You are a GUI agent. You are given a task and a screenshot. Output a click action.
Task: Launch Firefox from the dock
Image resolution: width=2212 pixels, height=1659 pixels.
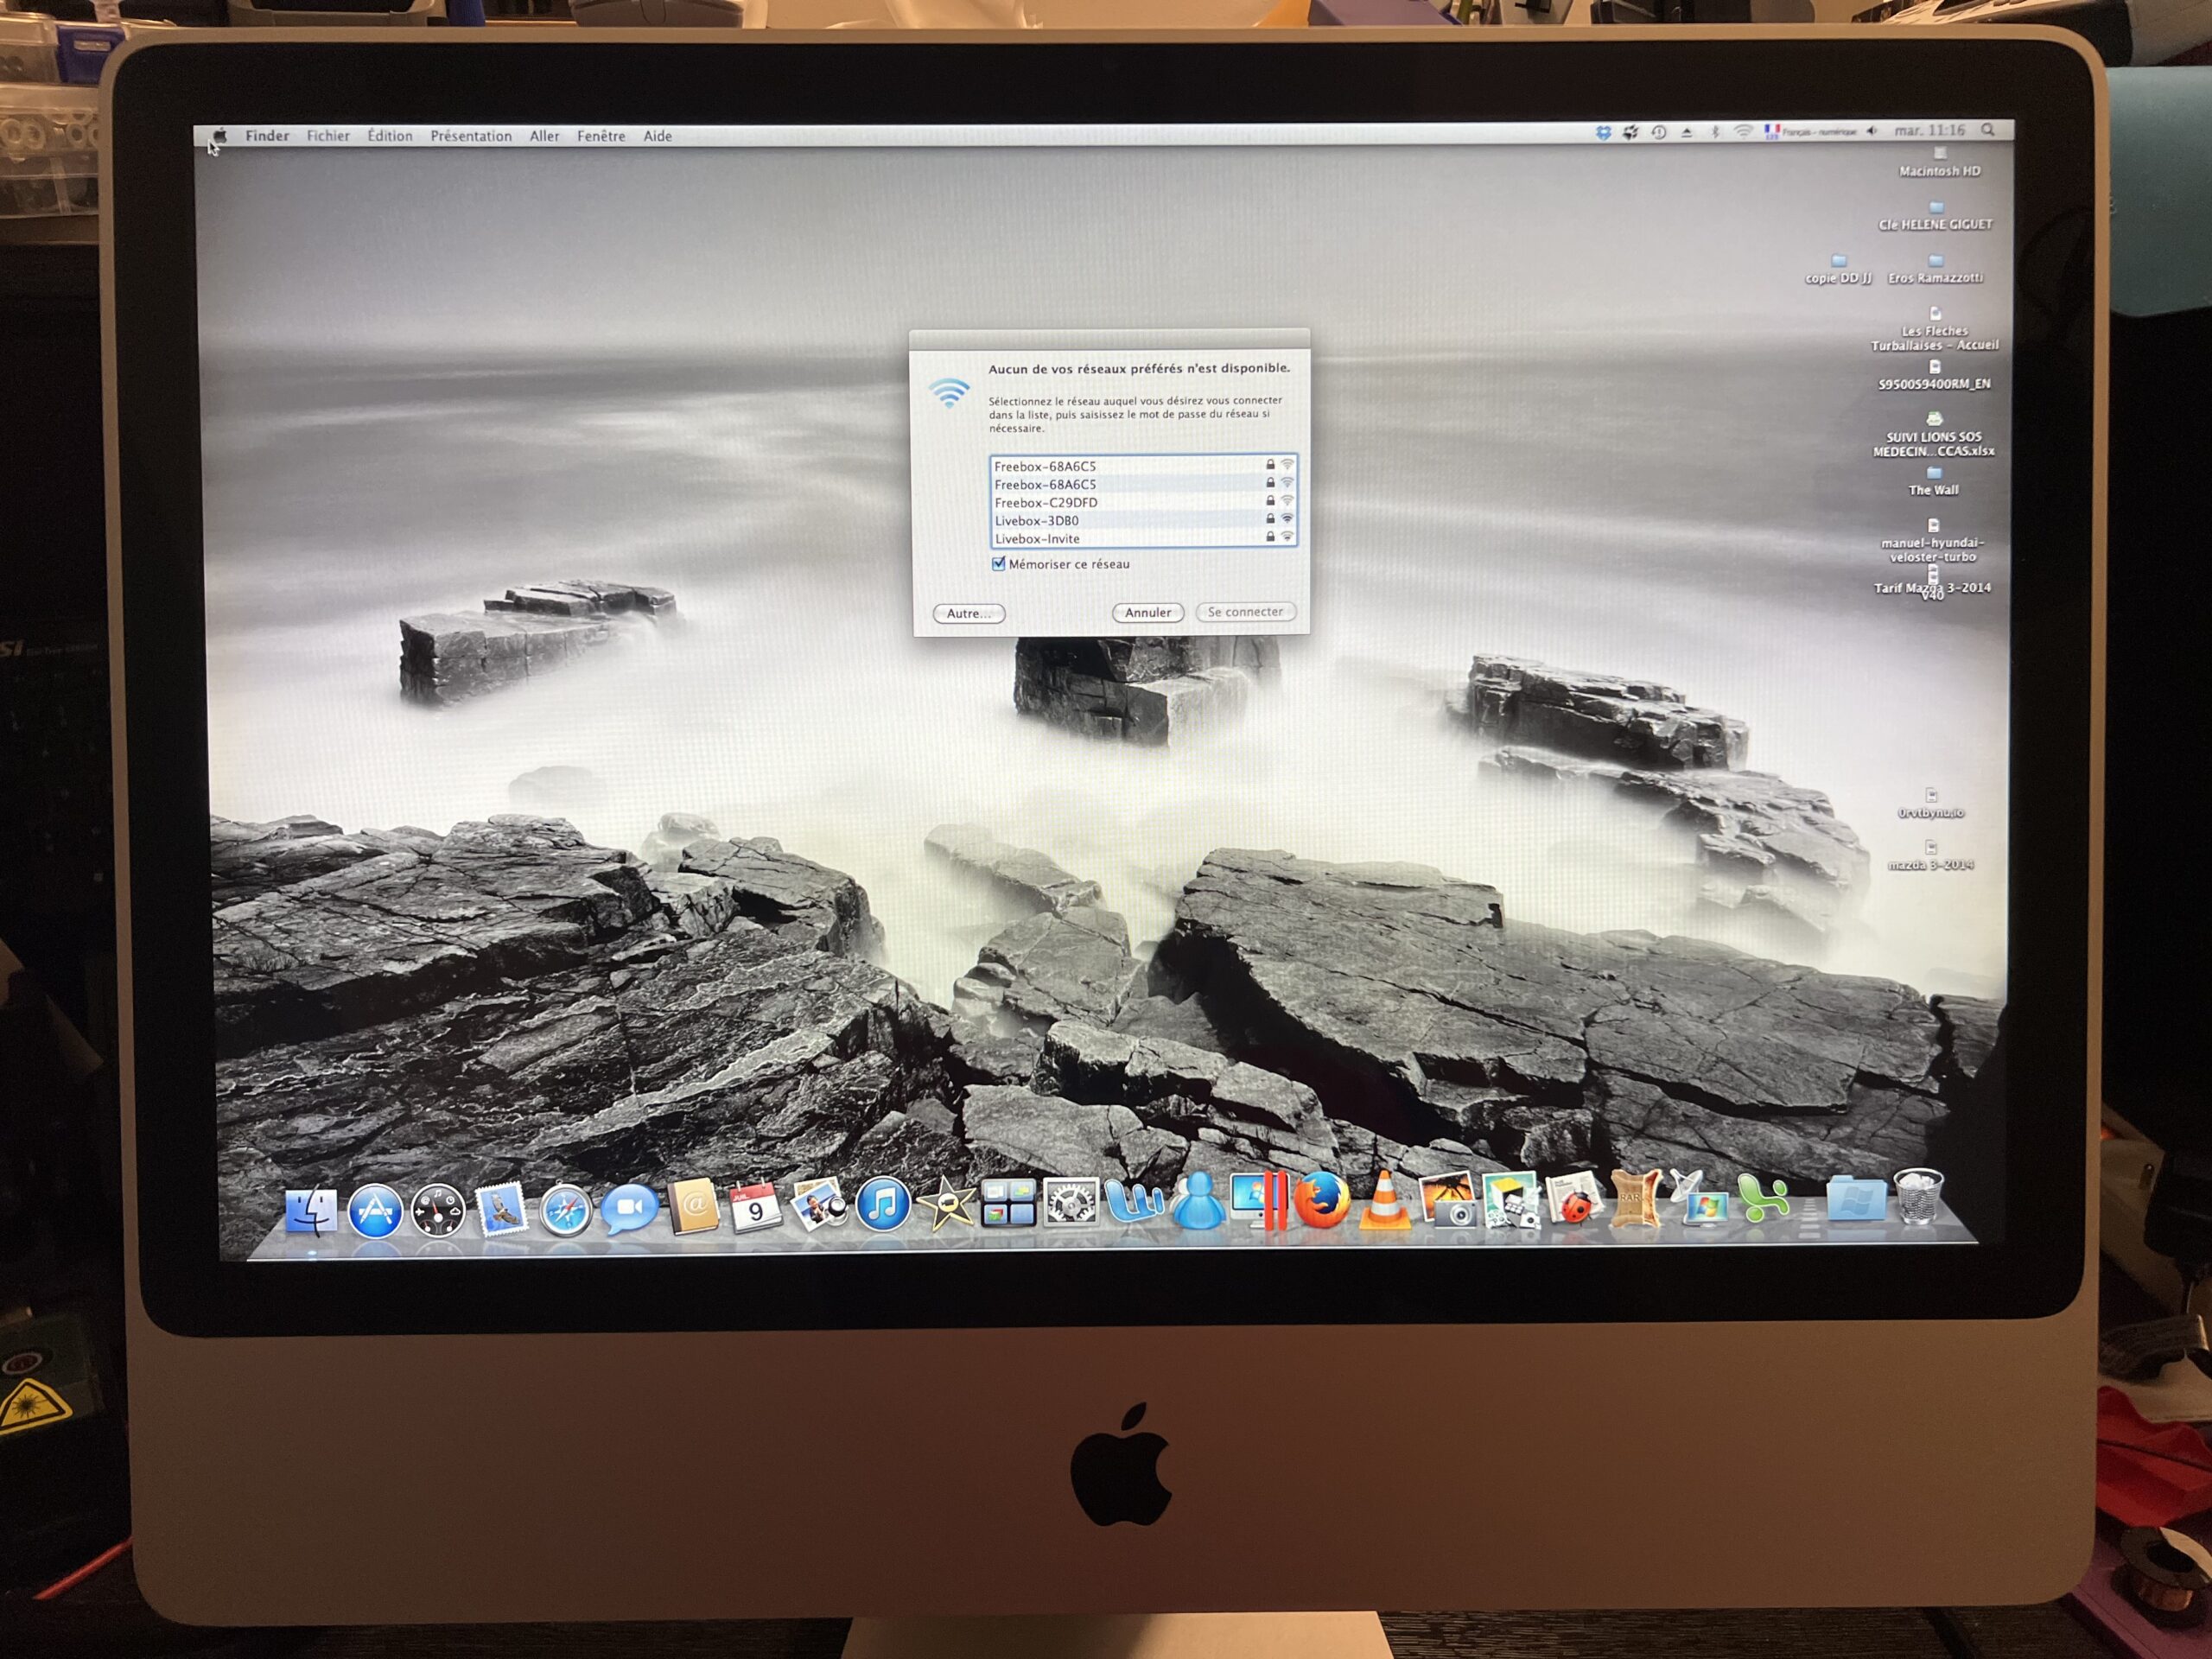point(1321,1201)
